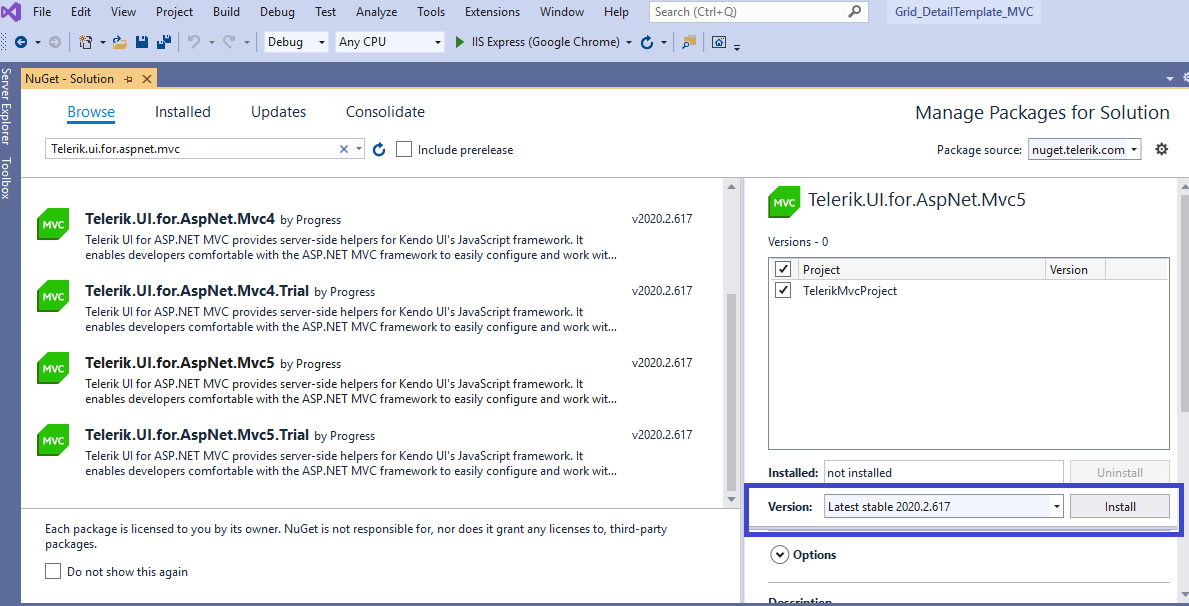Select the Browse tab
This screenshot has height=606, width=1189.
pyautogui.click(x=91, y=112)
